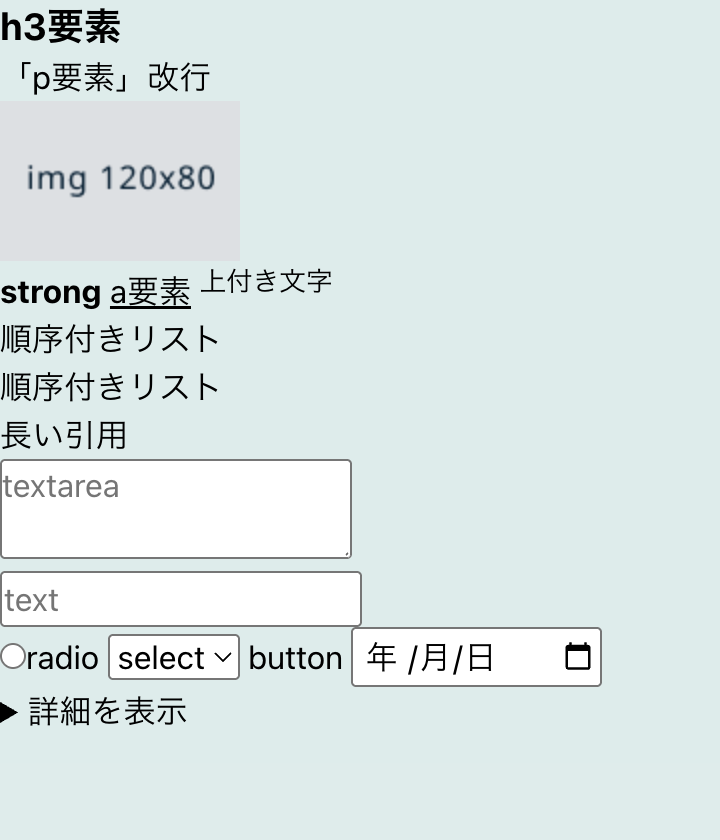This screenshot has width=720, height=840.
Task: Click the 長い引用 blockquote text
Action: click(x=64, y=435)
